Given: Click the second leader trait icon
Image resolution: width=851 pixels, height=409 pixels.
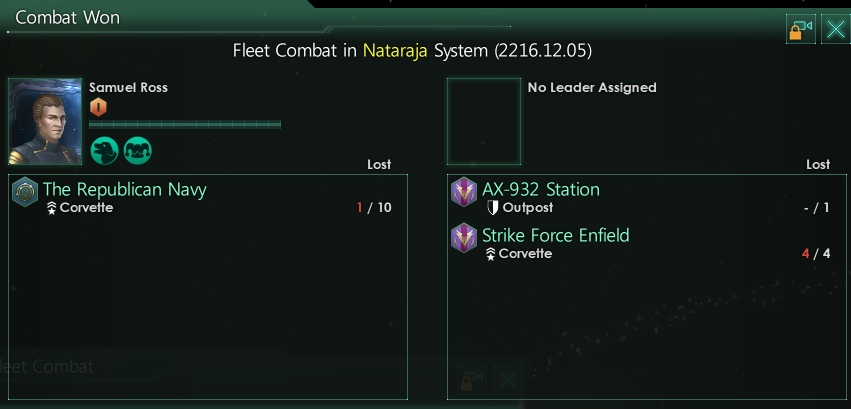Looking at the screenshot, I should (137, 150).
